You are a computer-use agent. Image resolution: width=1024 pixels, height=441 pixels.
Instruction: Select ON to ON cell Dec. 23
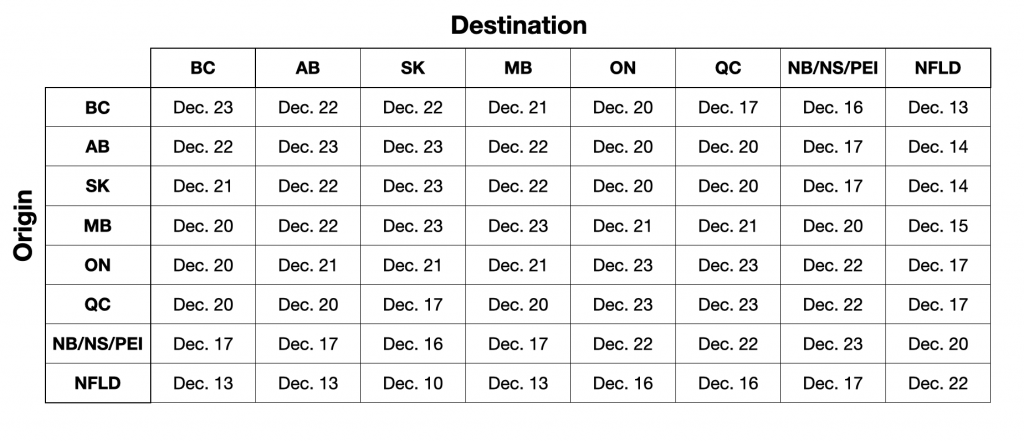pyautogui.click(x=623, y=265)
